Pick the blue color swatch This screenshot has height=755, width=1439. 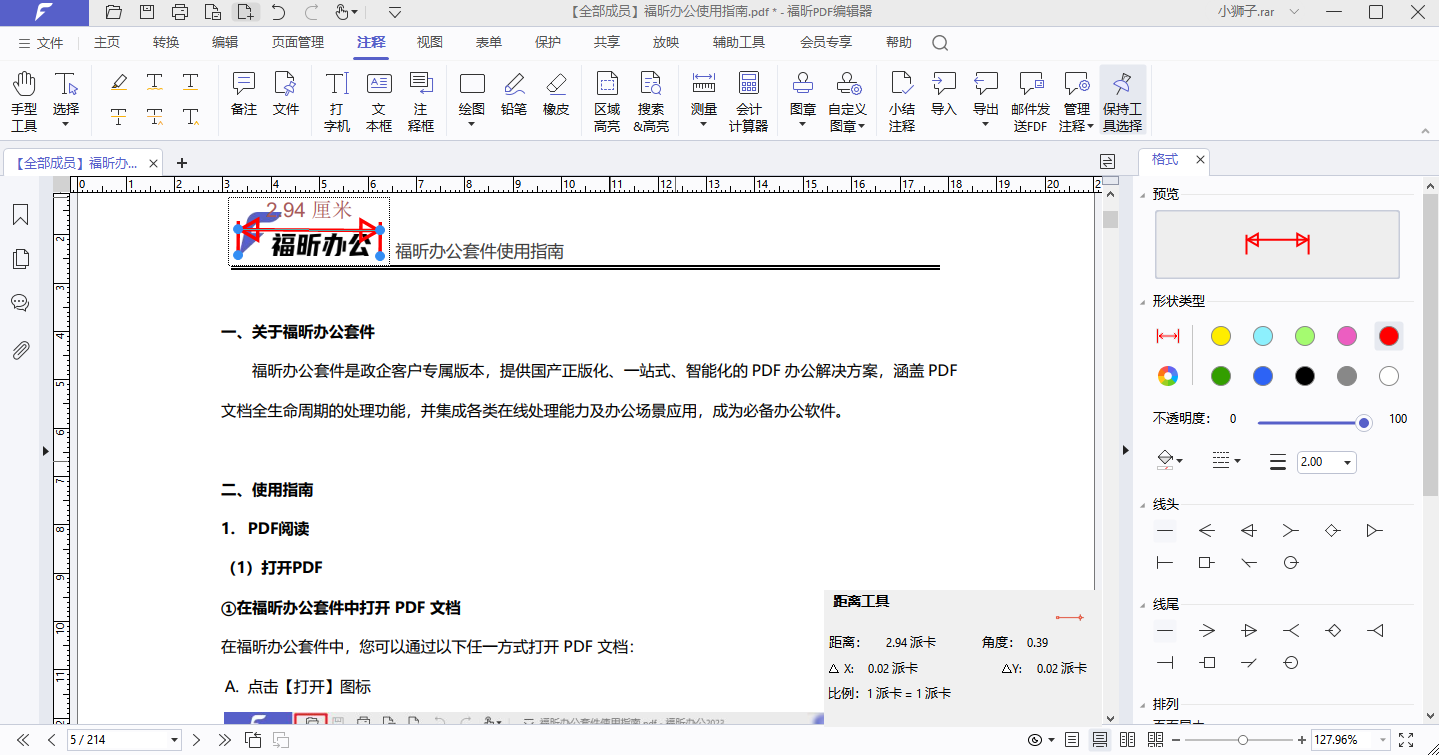pos(1263,376)
